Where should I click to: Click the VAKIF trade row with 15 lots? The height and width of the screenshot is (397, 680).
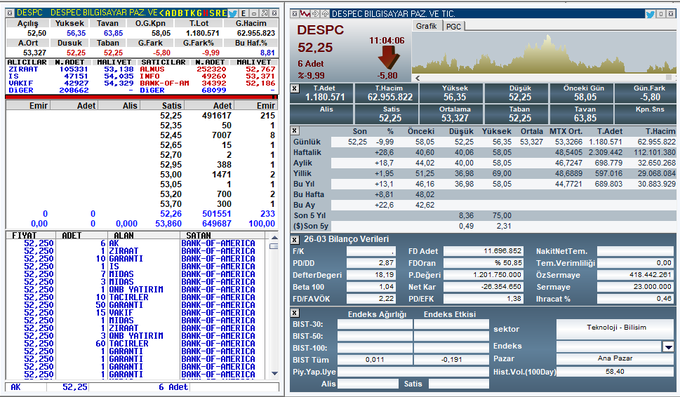click(x=136, y=312)
